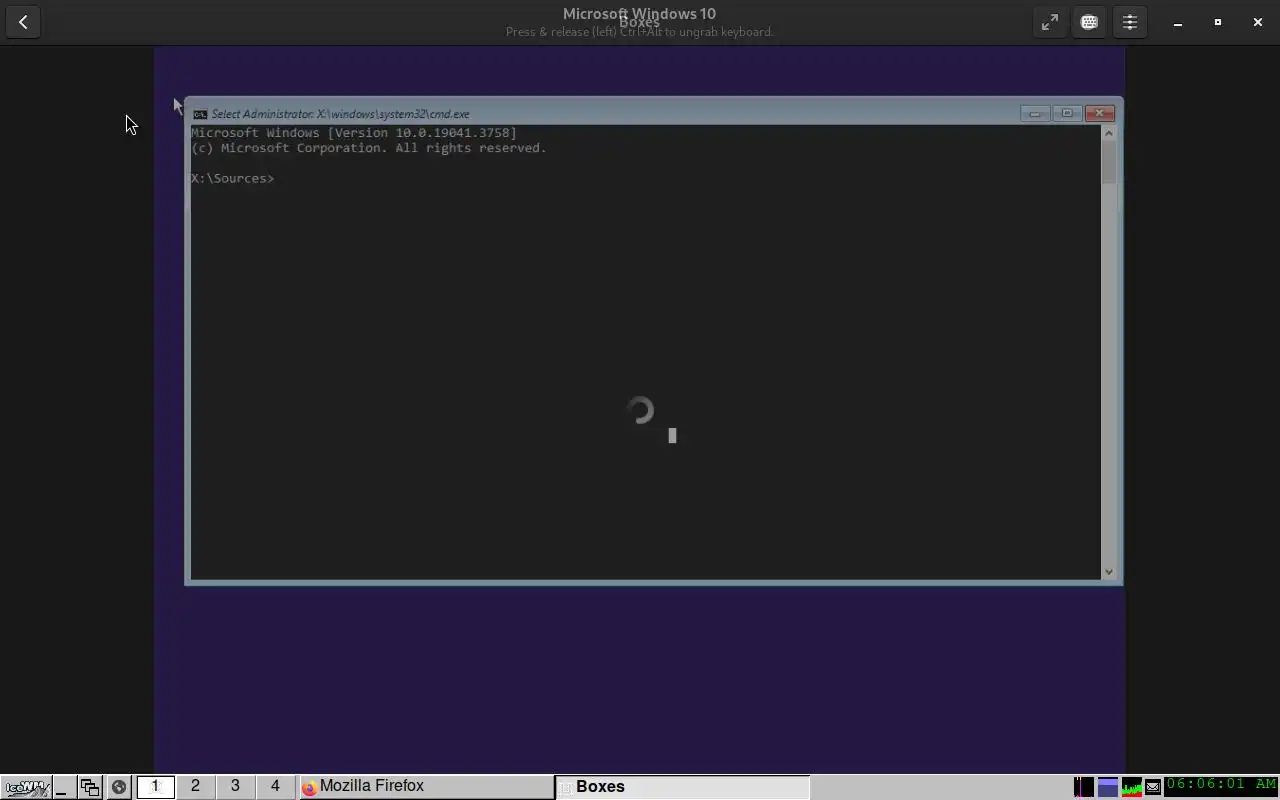Click the globe icon in taskbar
Image resolution: width=1280 pixels, height=800 pixels.
click(119, 787)
